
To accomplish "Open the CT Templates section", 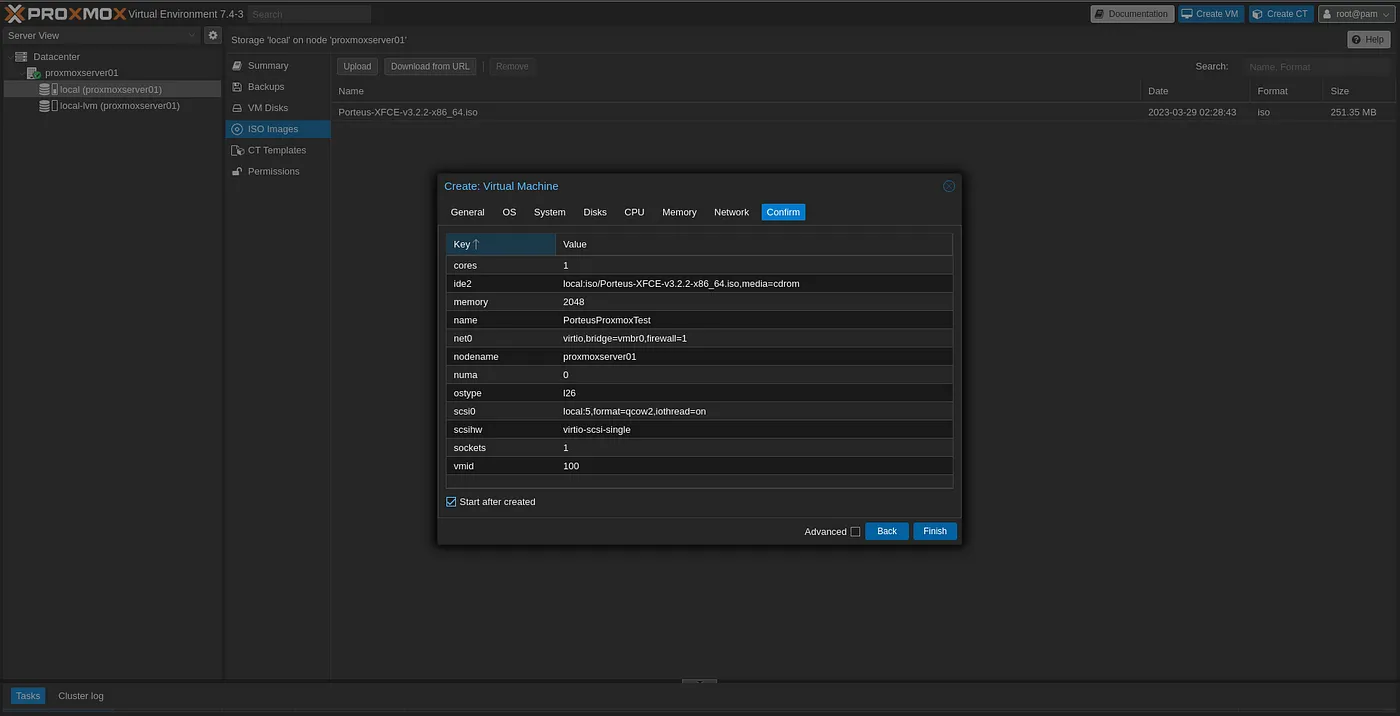I will tap(276, 150).
